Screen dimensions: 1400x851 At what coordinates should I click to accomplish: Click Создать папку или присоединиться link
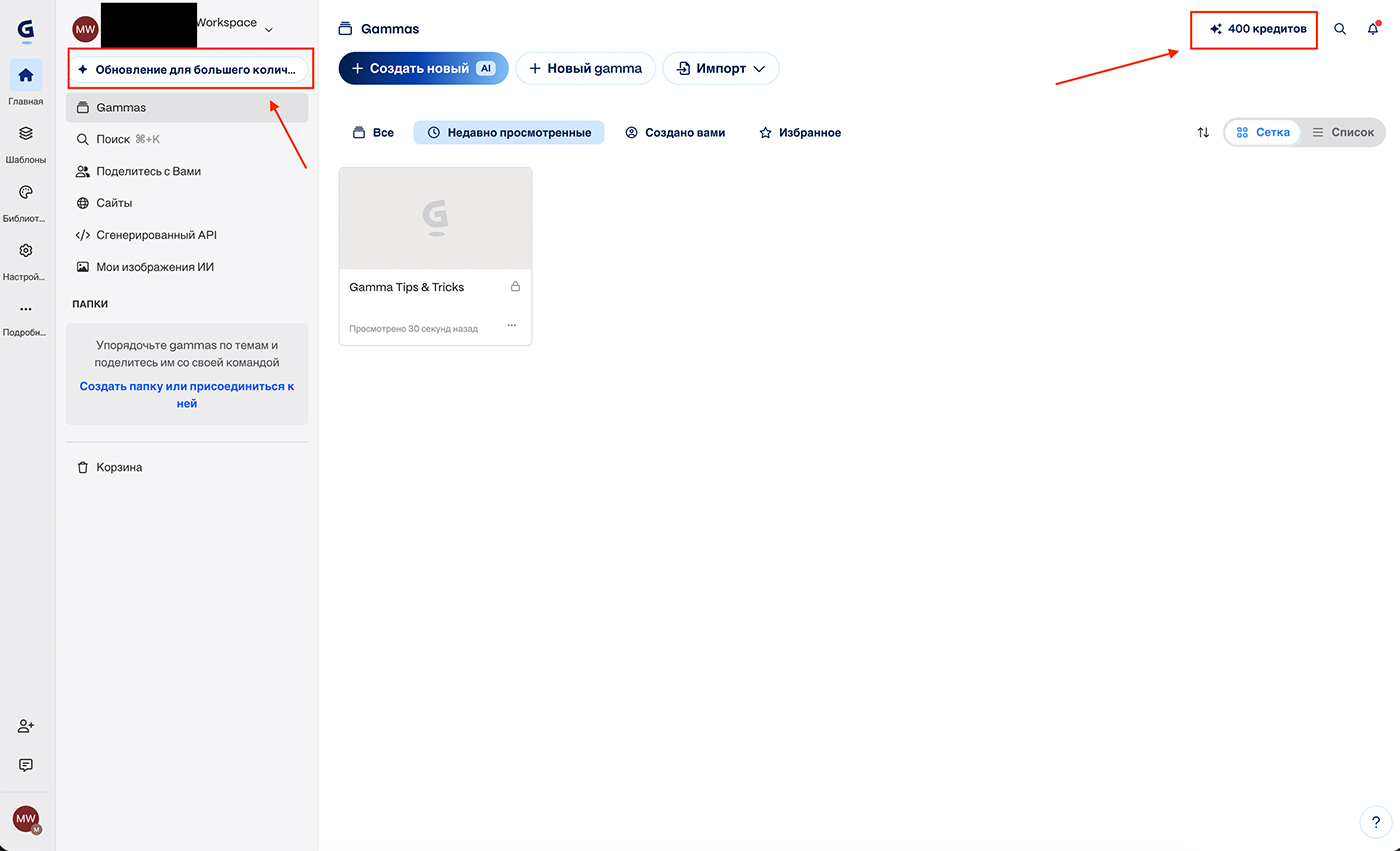click(x=187, y=395)
